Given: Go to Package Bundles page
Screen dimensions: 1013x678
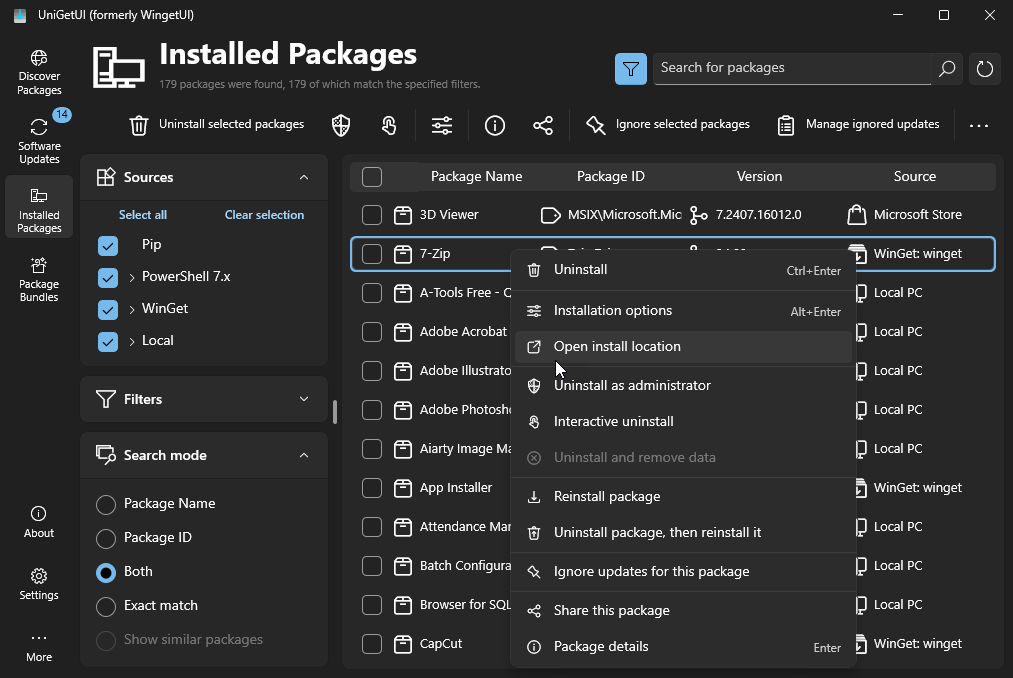Looking at the screenshot, I should (x=39, y=280).
